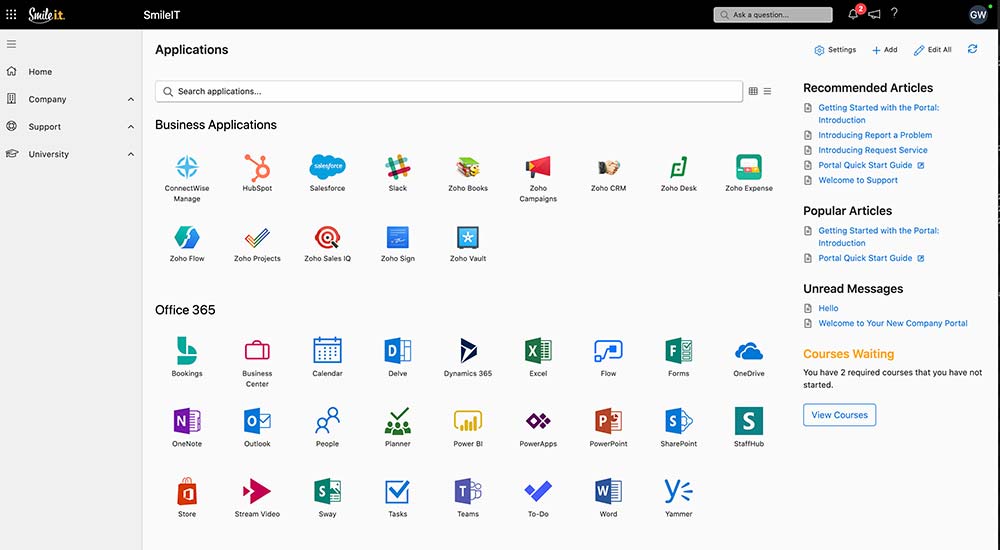1000x550 pixels.
Task: Open the GW user profile avatar
Action: tap(978, 15)
